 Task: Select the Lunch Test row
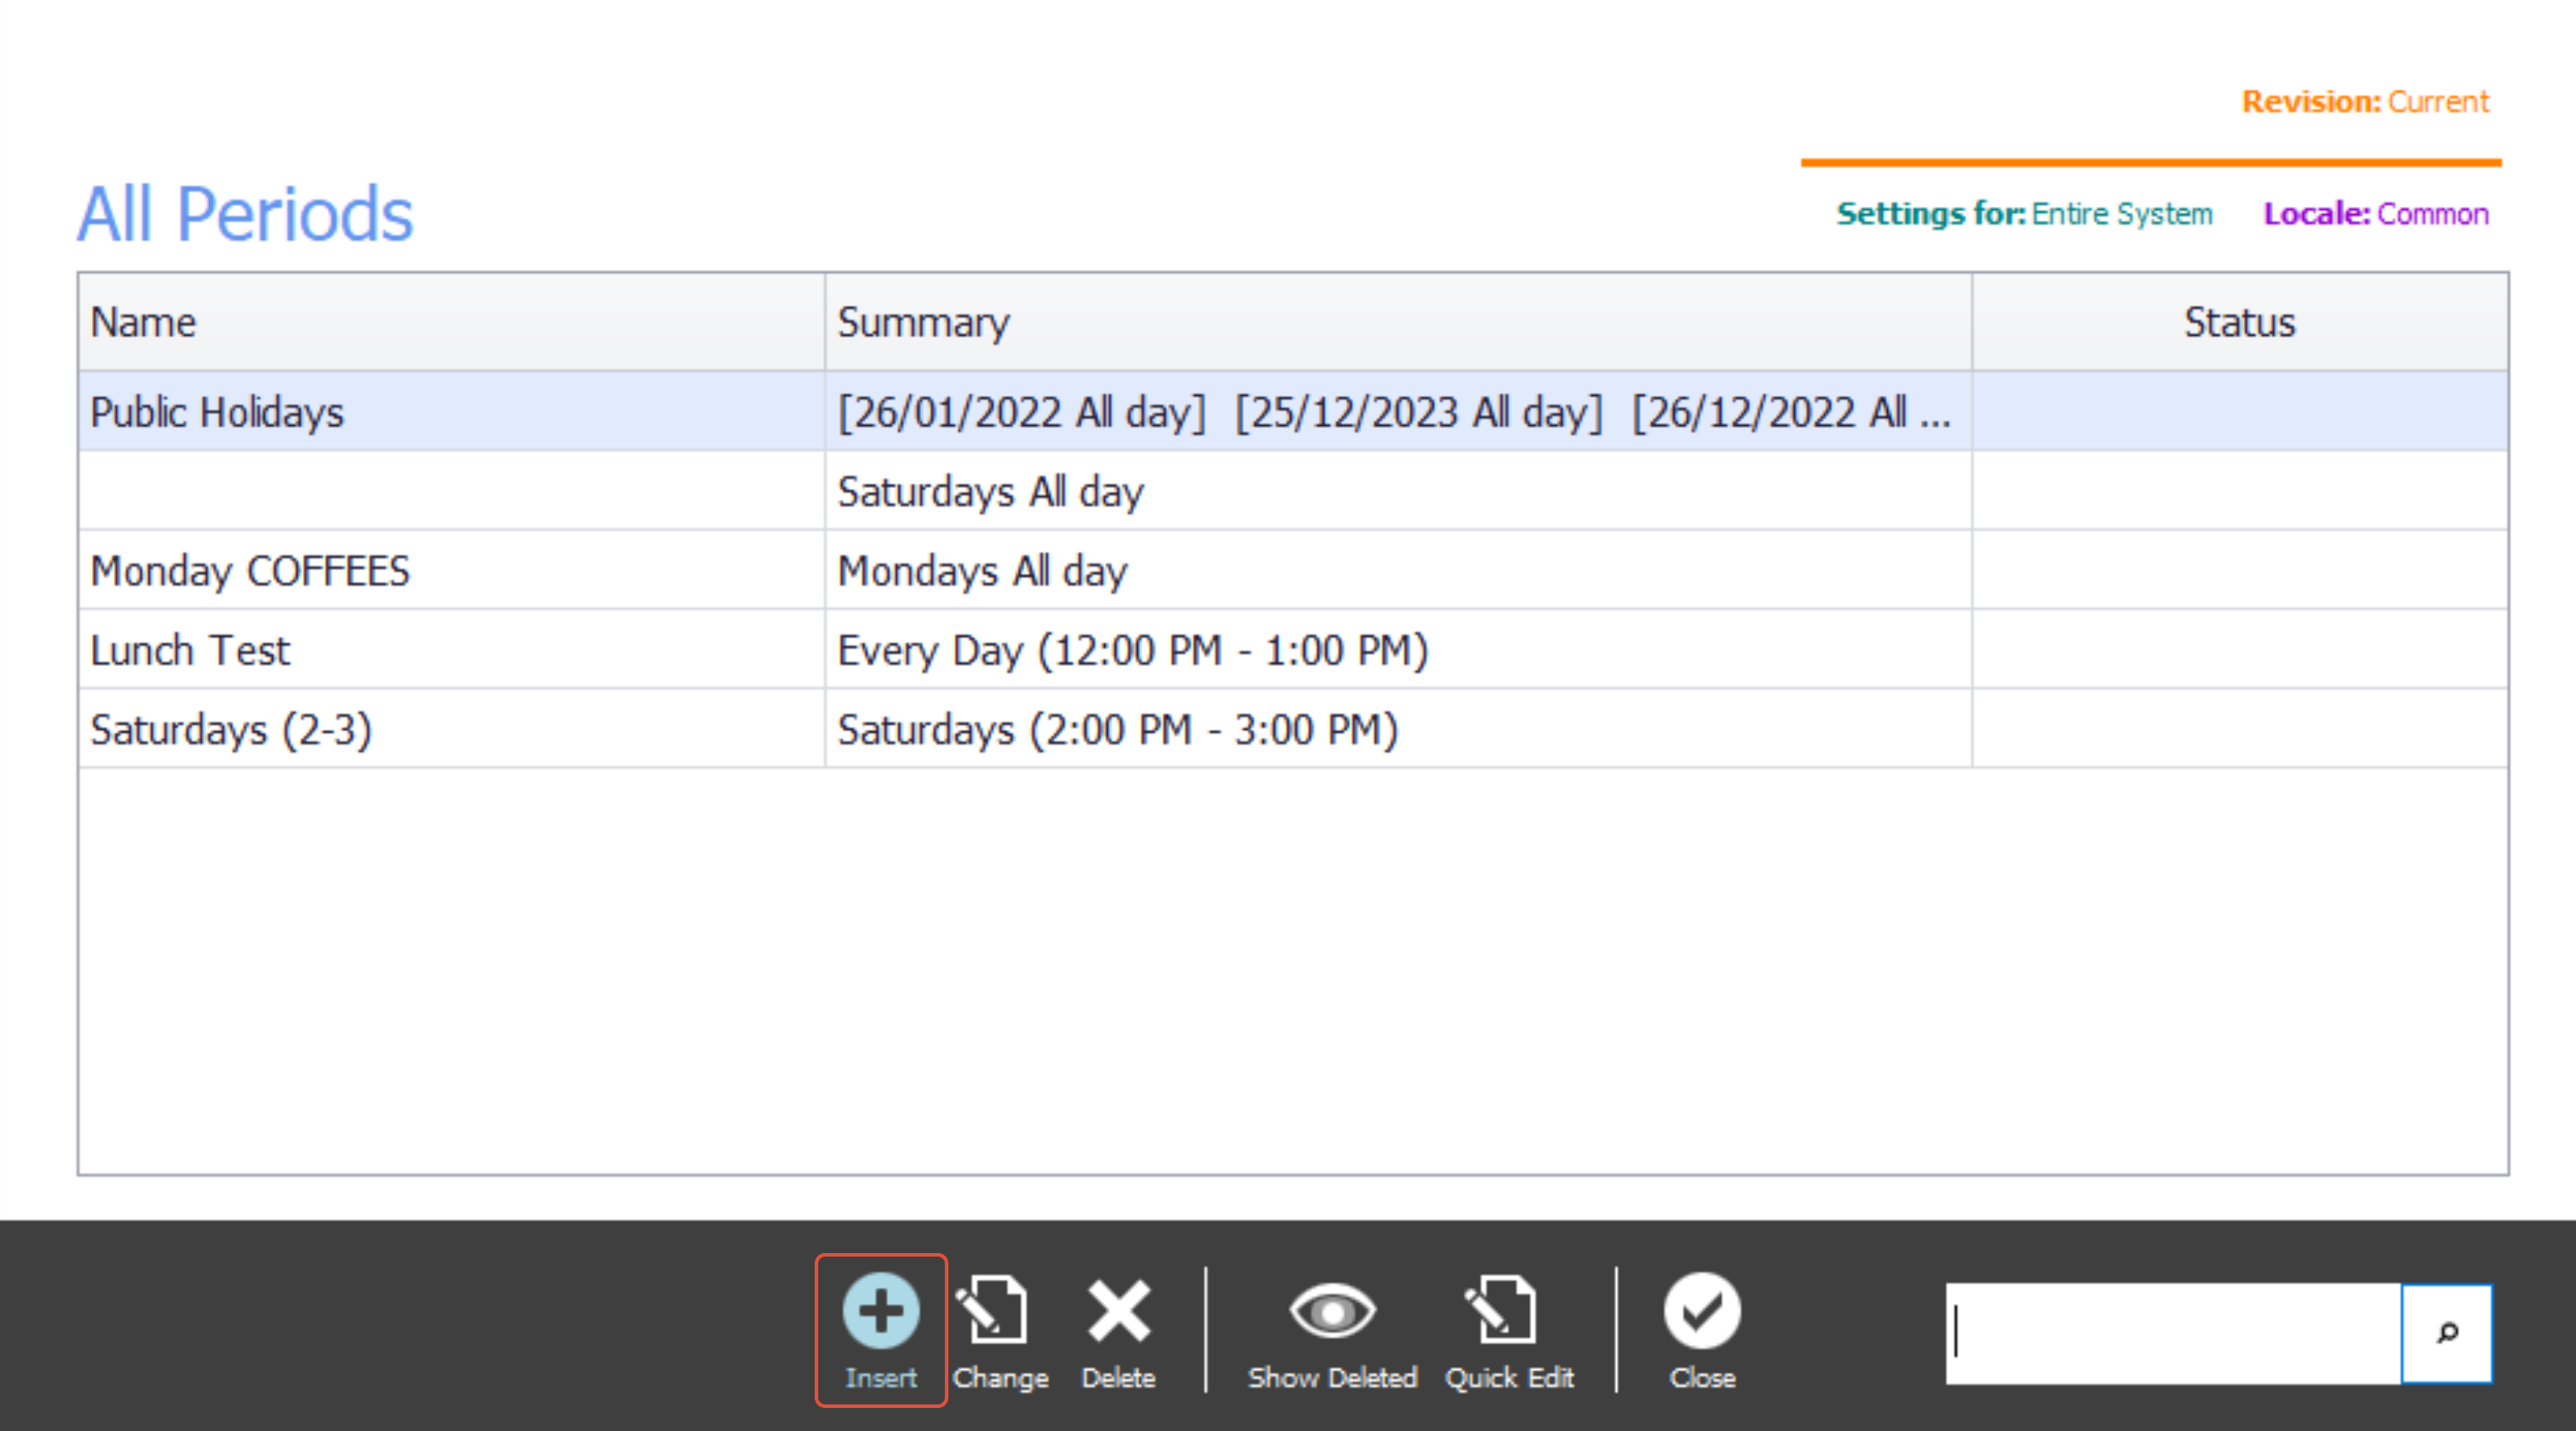1292,650
